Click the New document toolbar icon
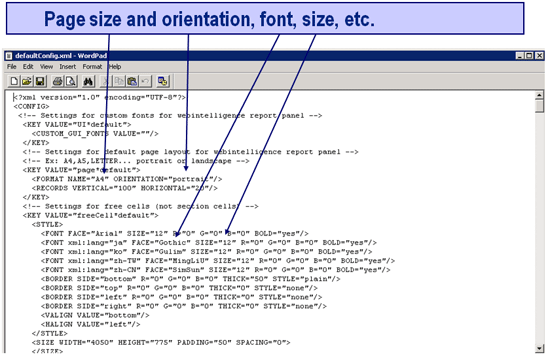 click(x=14, y=81)
